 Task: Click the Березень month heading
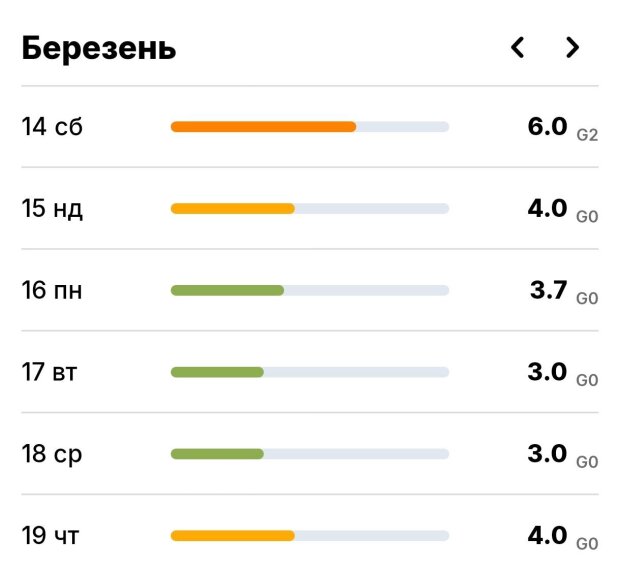tap(99, 48)
